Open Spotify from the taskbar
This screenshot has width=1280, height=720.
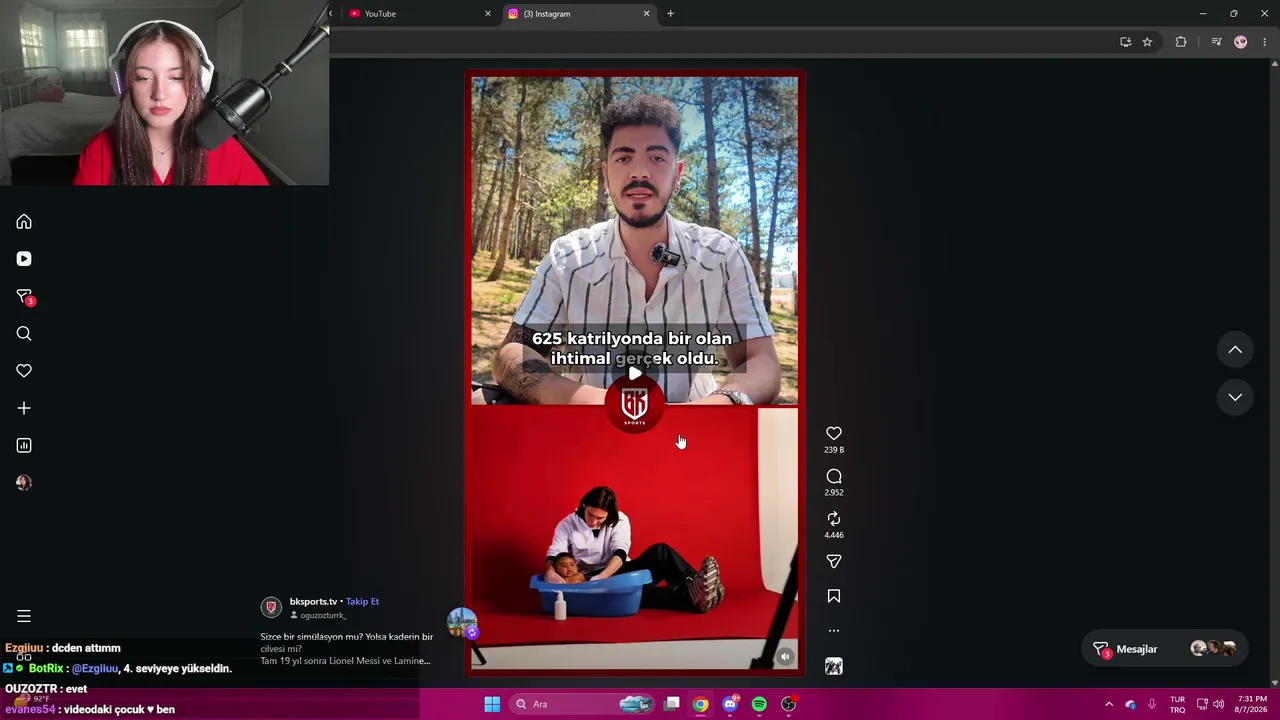(x=759, y=704)
